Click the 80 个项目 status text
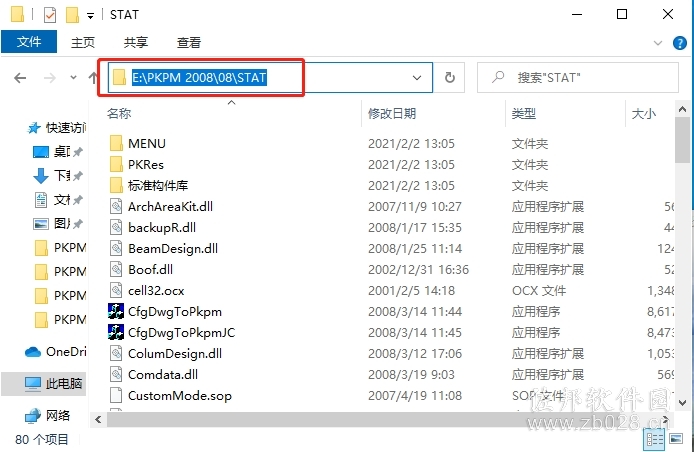This screenshot has width=694, height=452. pyautogui.click(x=42, y=440)
